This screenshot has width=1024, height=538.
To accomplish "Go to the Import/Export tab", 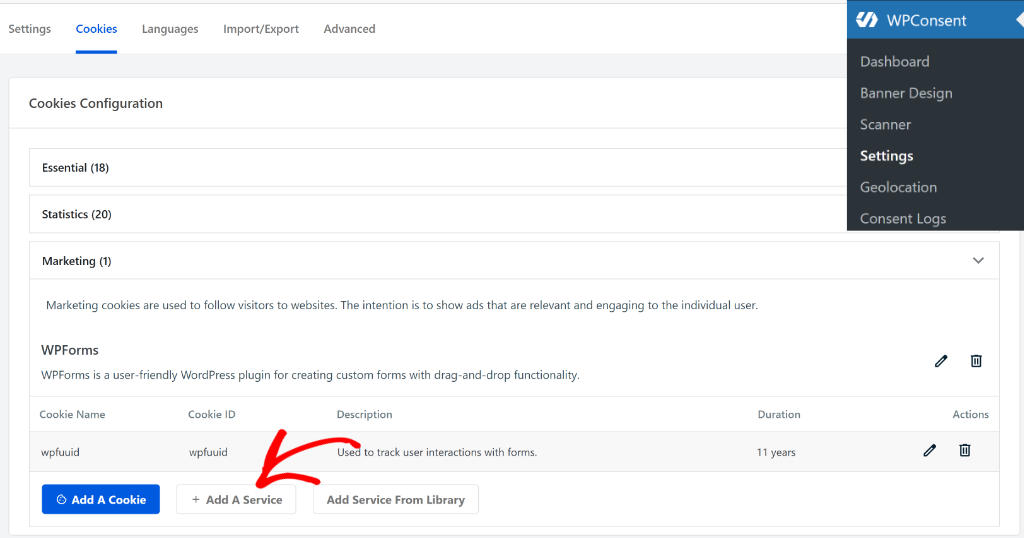I will click(261, 29).
